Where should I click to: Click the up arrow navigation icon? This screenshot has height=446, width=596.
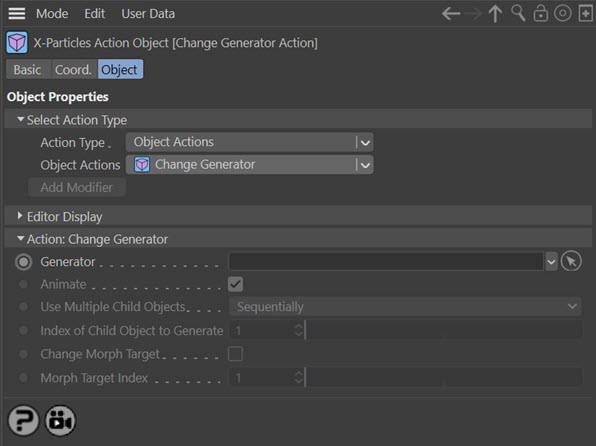495,14
